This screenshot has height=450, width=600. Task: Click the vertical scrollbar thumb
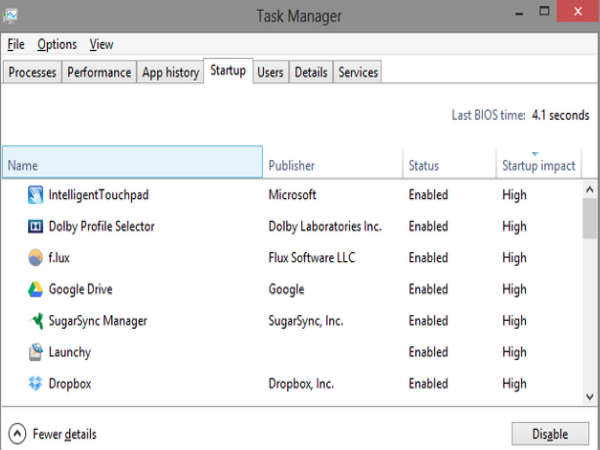590,218
